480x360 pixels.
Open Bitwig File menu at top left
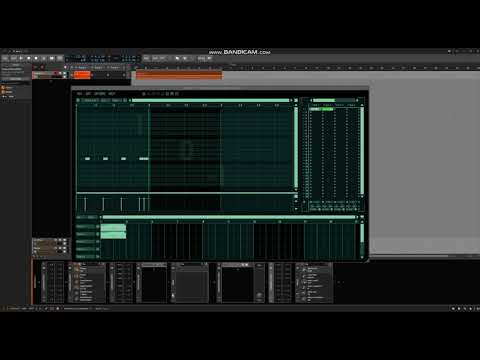tap(5, 58)
